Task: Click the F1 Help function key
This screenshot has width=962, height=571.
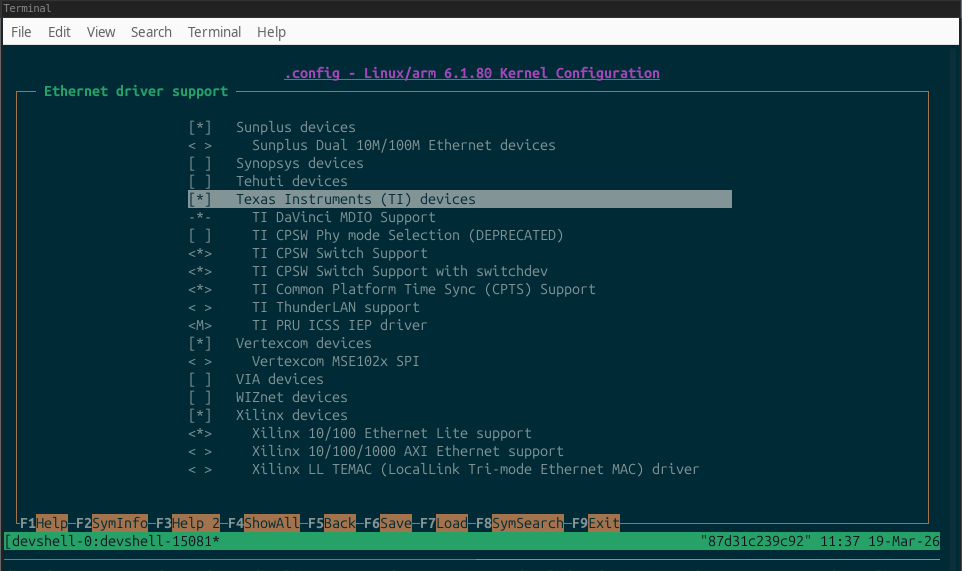Action: [x=44, y=523]
